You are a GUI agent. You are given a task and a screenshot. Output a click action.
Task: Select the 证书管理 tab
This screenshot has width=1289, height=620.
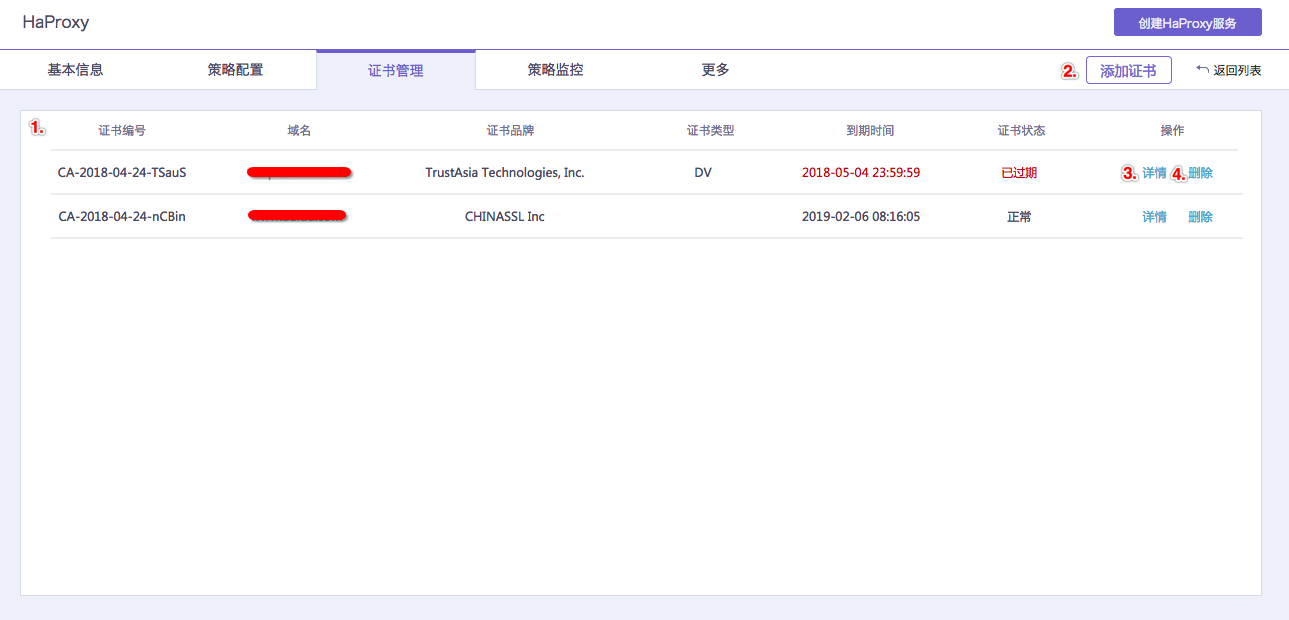[x=396, y=70]
